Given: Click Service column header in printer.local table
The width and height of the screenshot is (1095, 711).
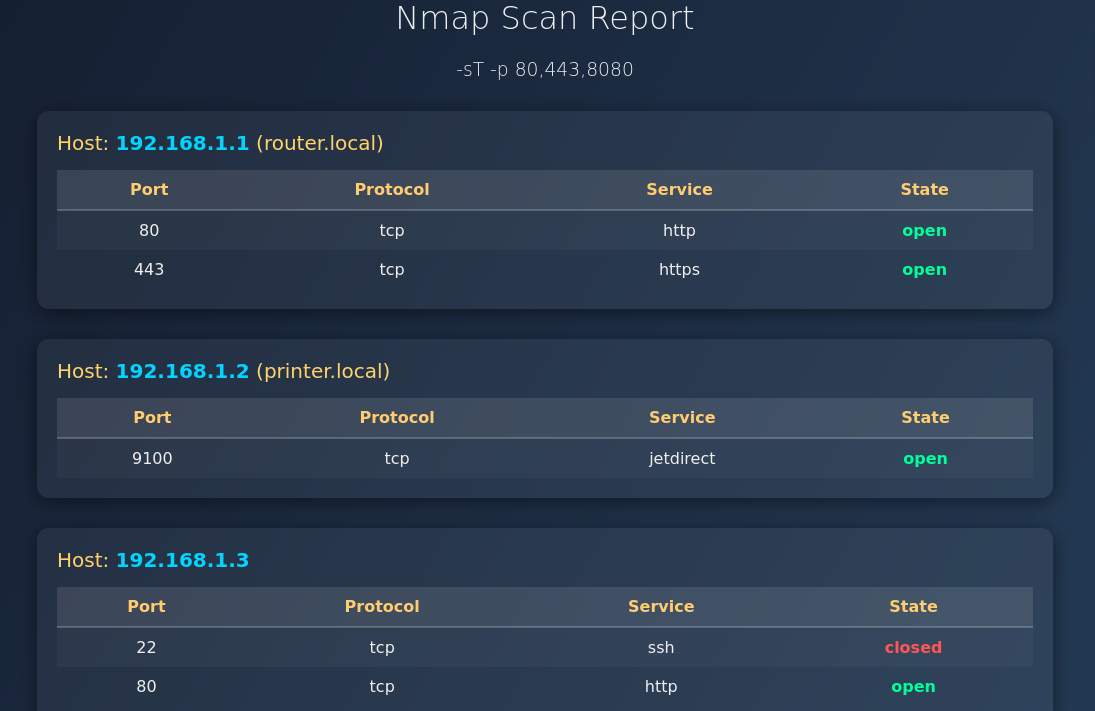Looking at the screenshot, I should (x=682, y=418).
